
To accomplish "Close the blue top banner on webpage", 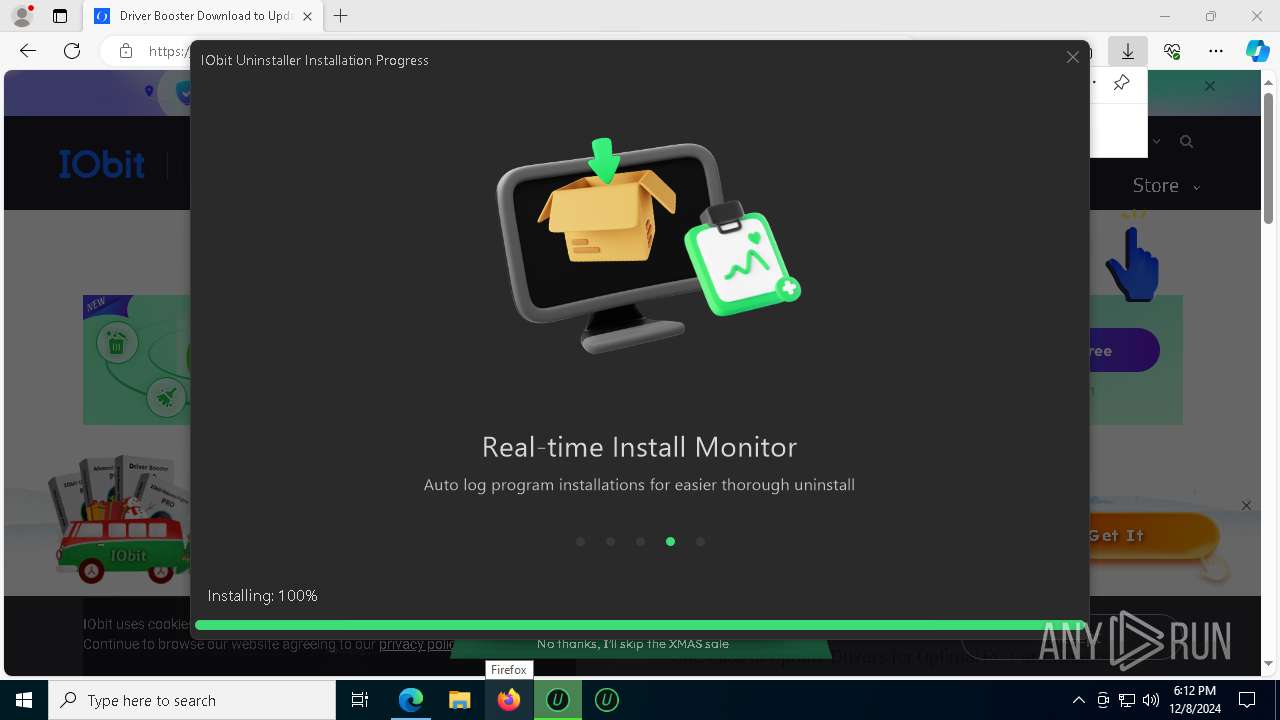I will 1210,86.
